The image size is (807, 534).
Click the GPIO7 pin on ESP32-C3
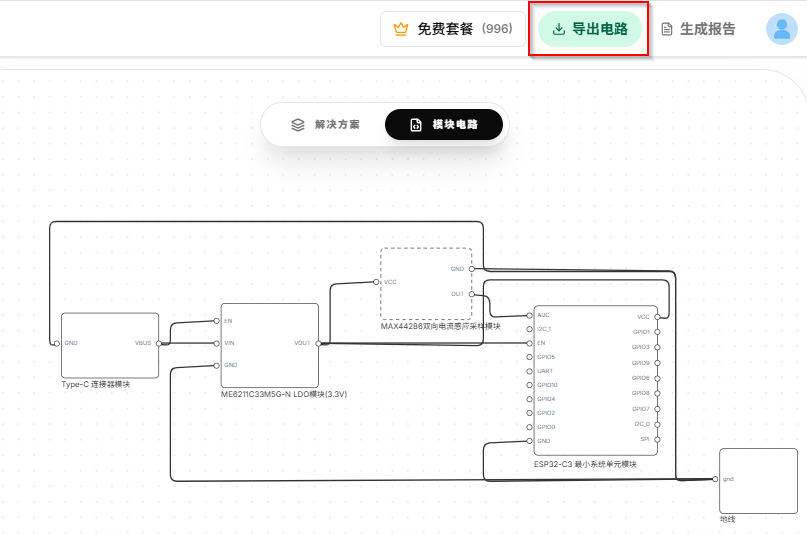click(657, 410)
